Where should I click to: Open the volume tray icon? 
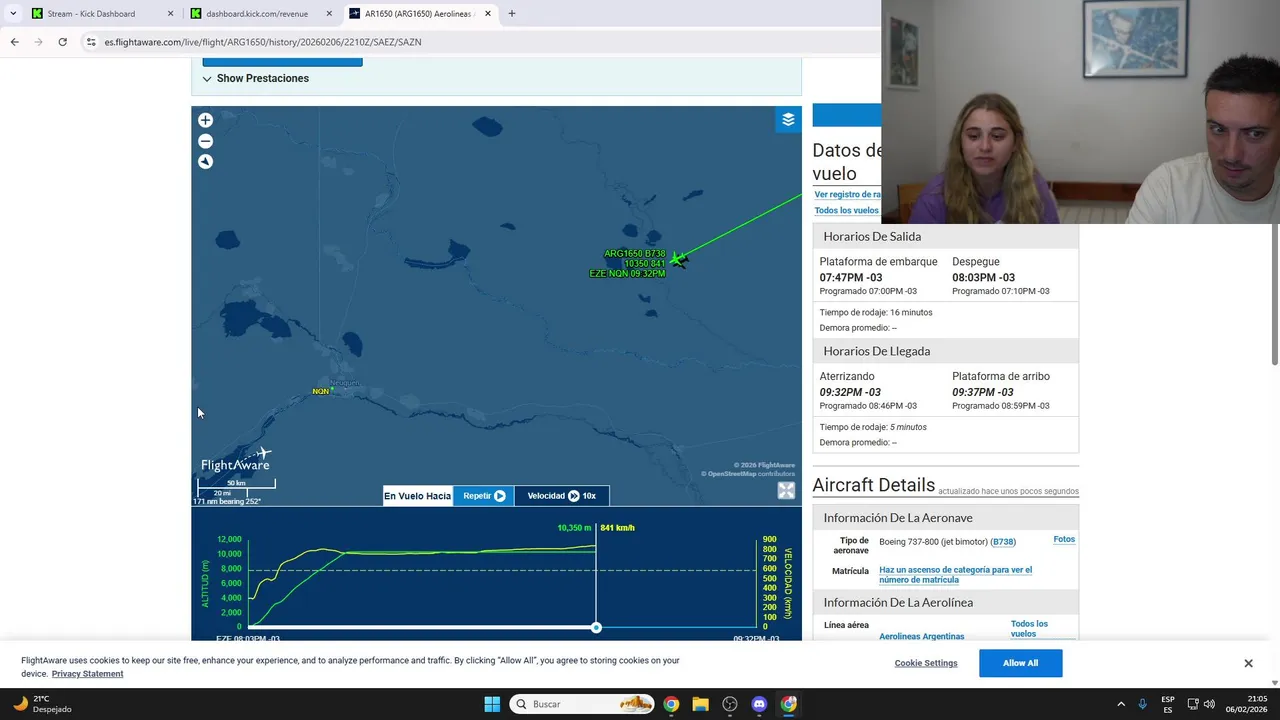[x=1209, y=704]
